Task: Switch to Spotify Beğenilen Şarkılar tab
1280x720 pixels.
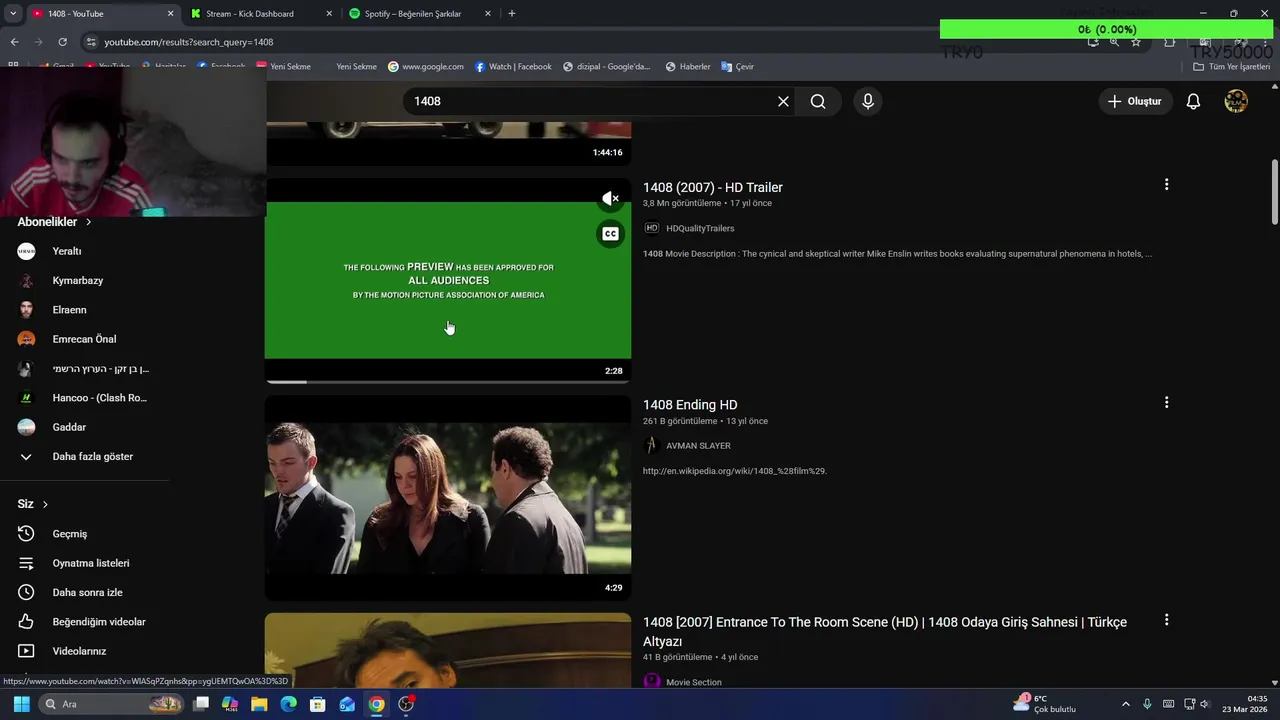Action: (x=420, y=14)
